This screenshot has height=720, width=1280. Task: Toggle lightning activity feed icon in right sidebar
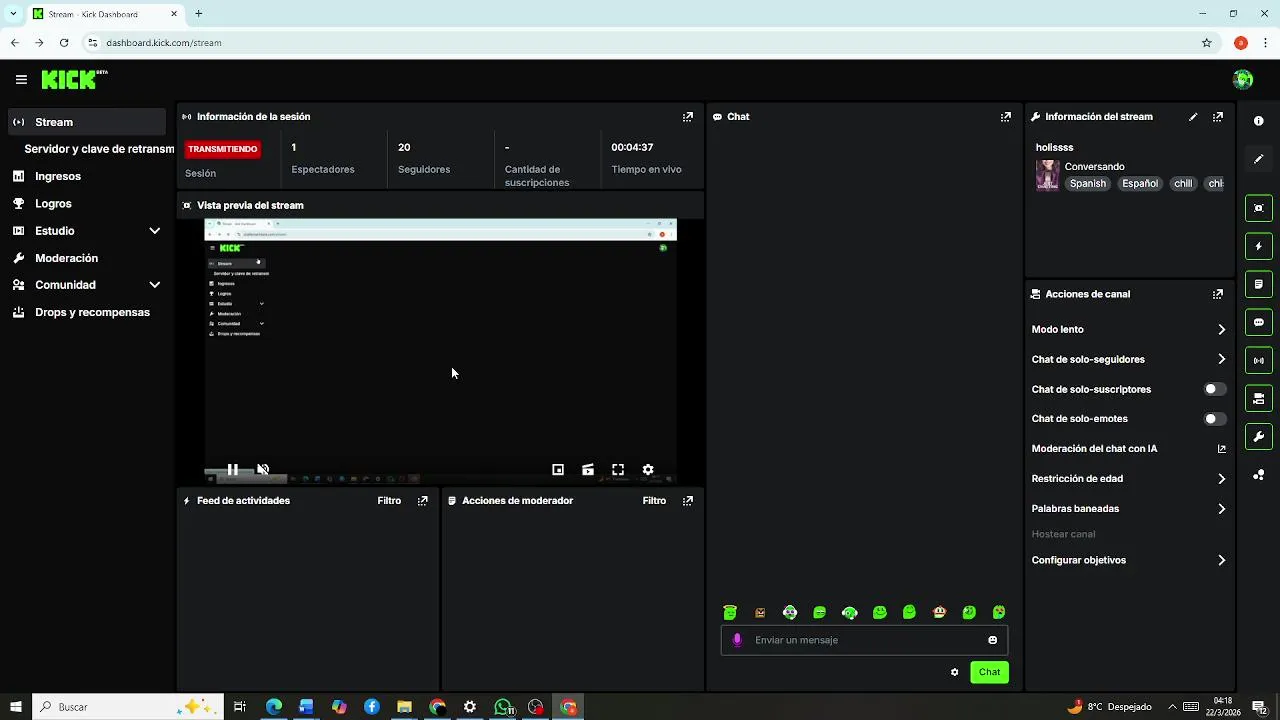coord(1259,246)
